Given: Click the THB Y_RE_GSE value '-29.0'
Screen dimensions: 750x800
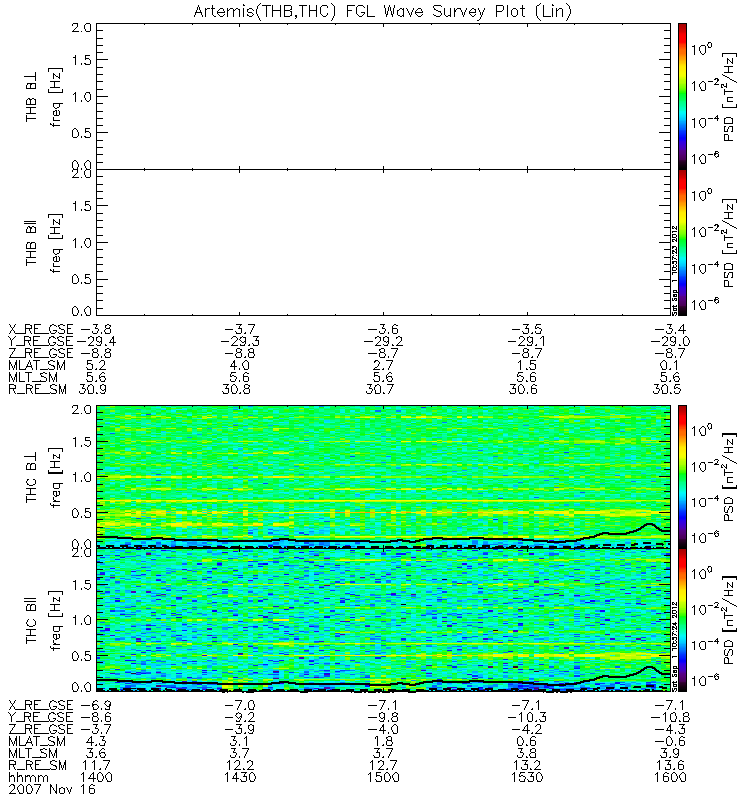Looking at the screenshot, I should coord(670,341).
